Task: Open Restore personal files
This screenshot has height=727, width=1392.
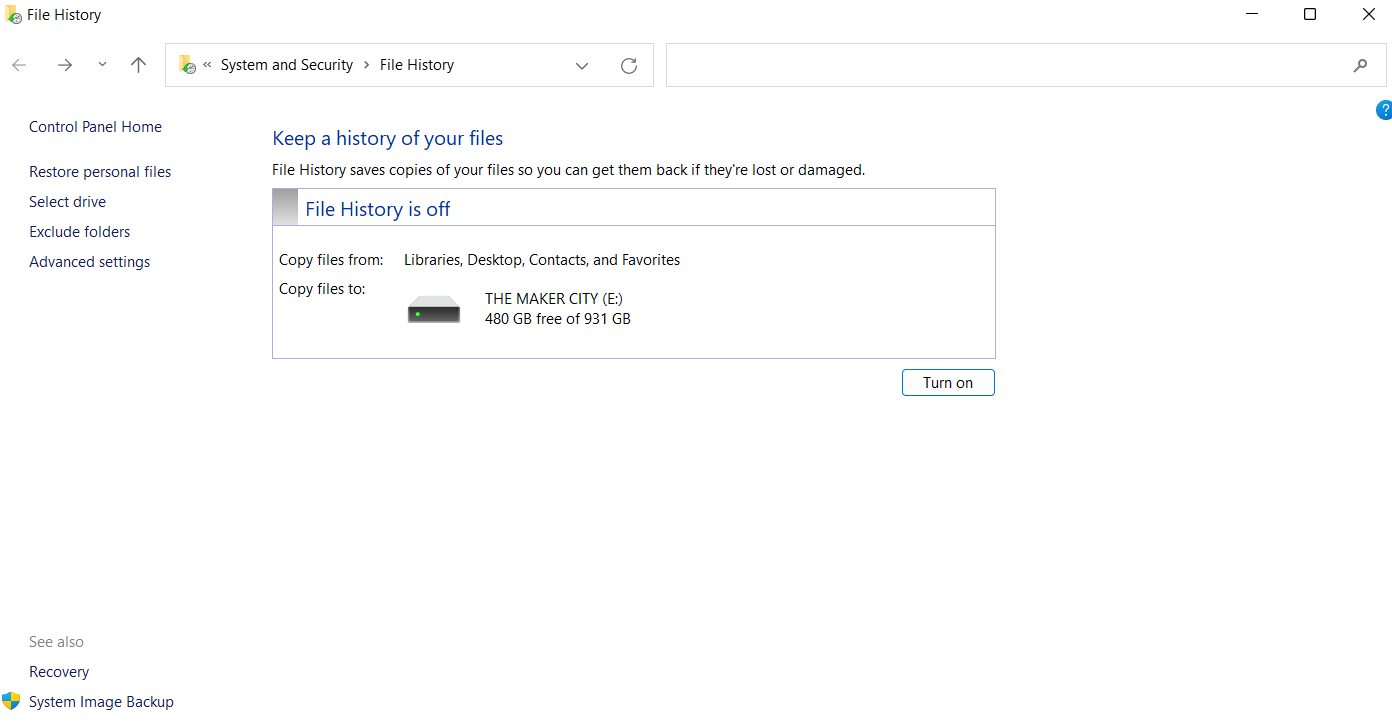Action: [x=100, y=172]
